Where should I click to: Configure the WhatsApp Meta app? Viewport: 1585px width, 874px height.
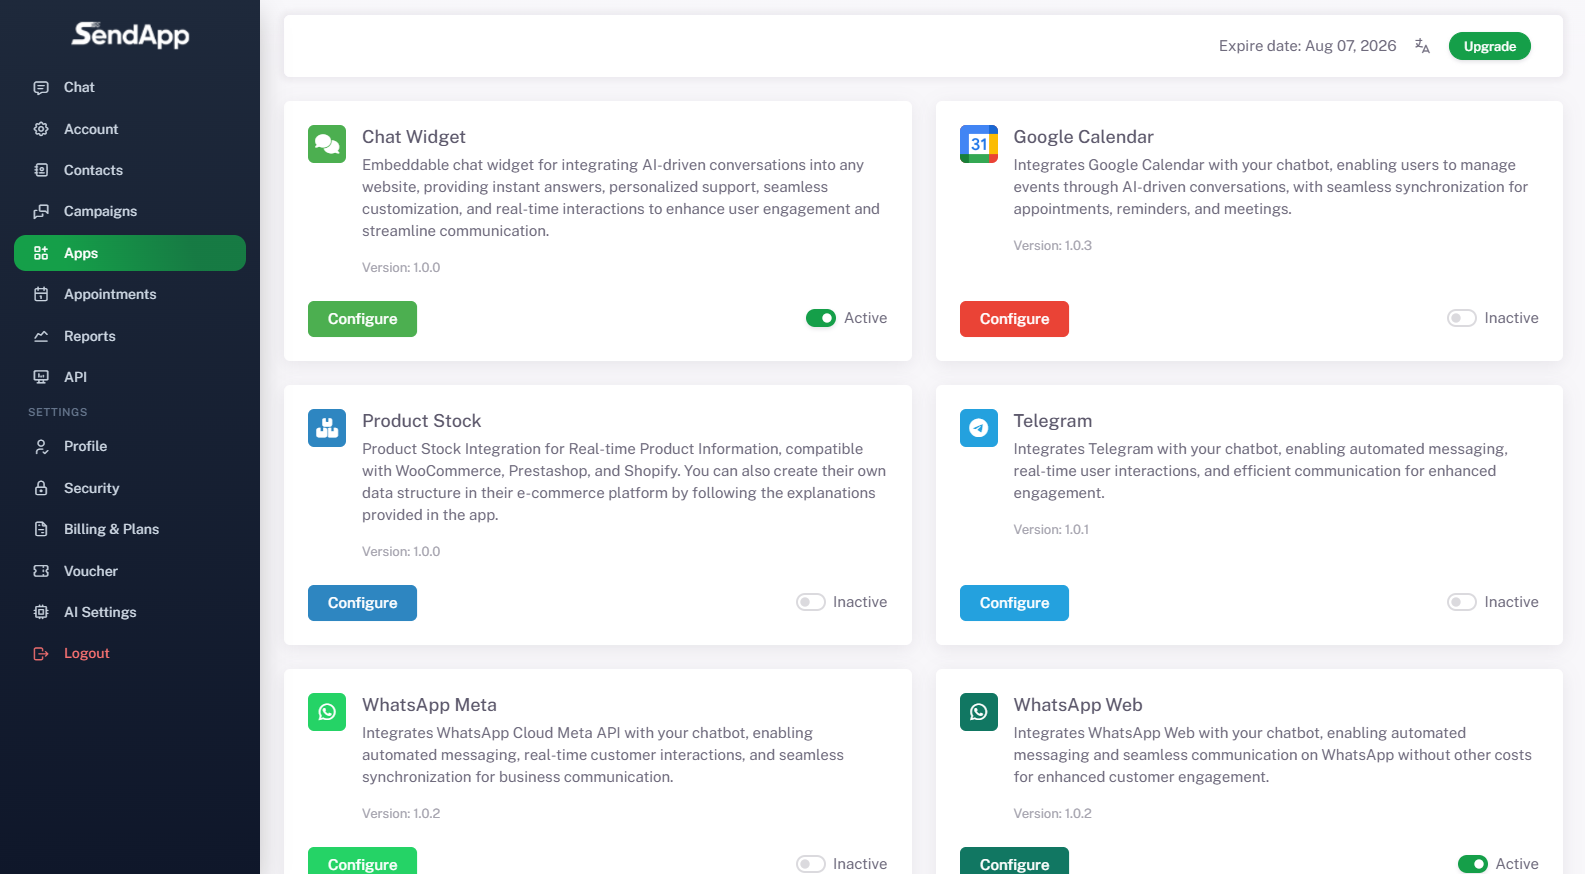coord(362,862)
